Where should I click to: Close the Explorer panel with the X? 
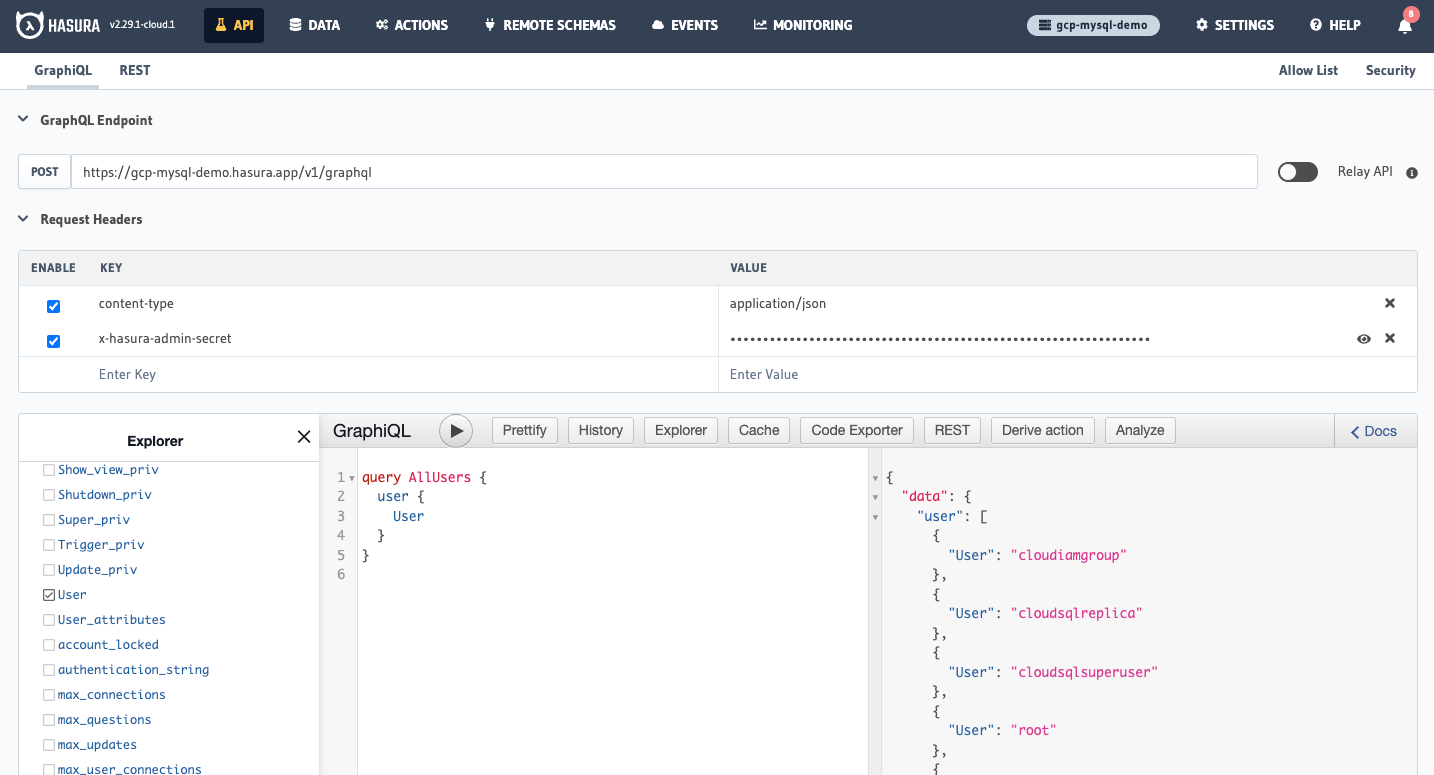pyautogui.click(x=304, y=437)
